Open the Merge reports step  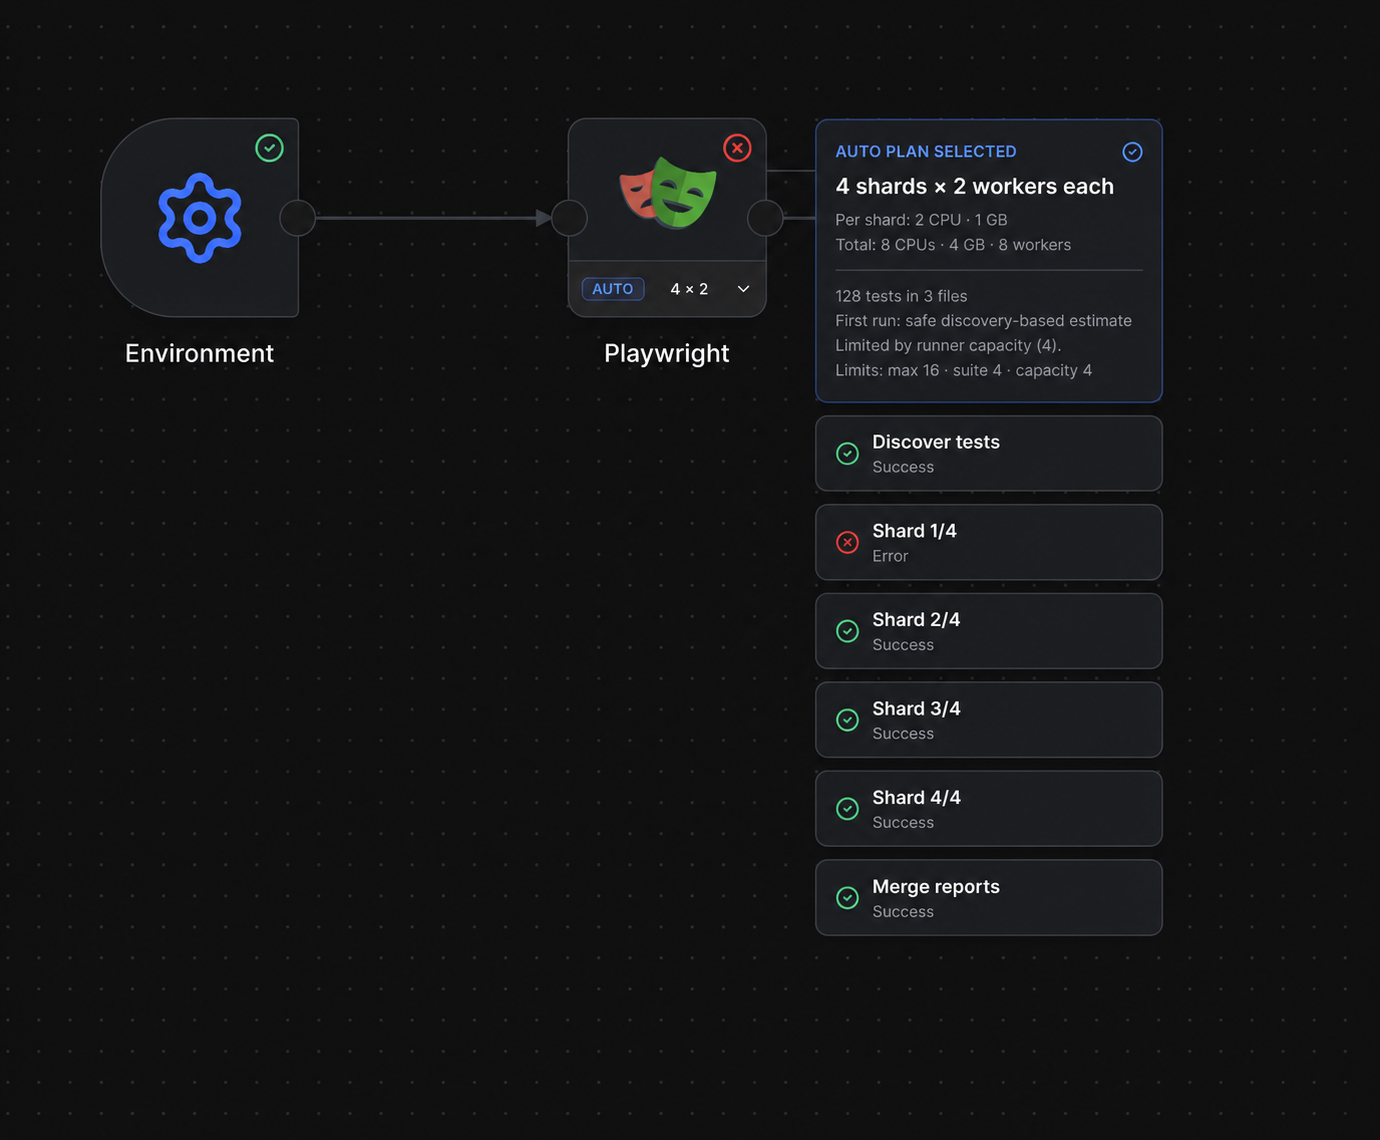tap(989, 898)
